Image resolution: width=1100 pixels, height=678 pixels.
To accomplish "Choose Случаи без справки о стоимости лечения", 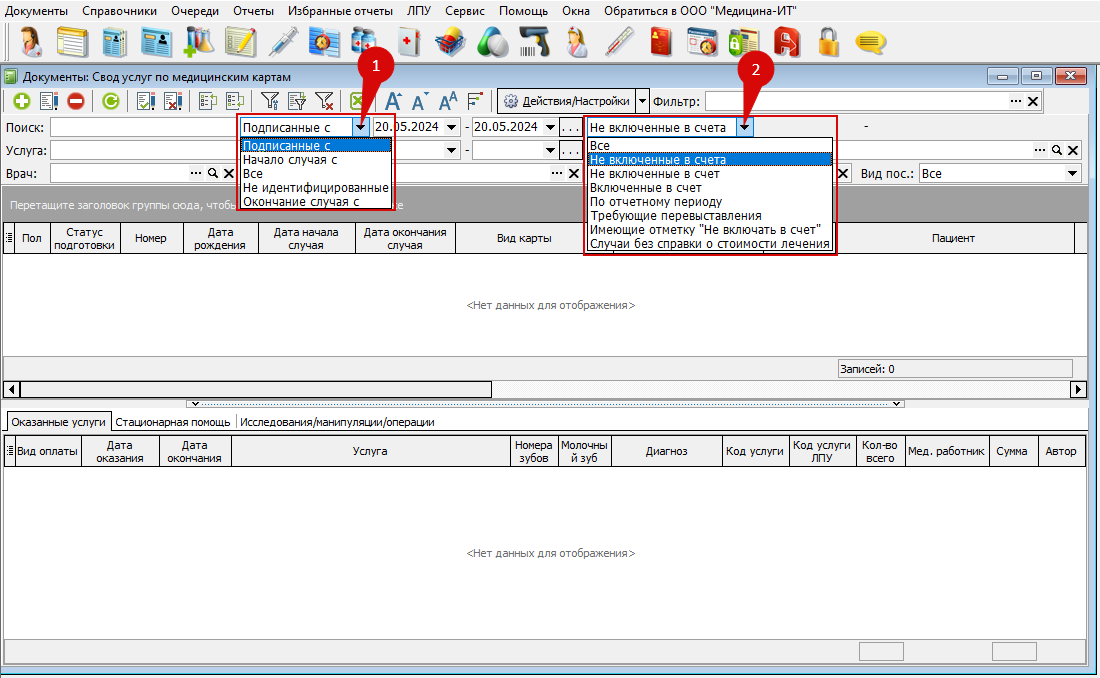I will [x=709, y=244].
